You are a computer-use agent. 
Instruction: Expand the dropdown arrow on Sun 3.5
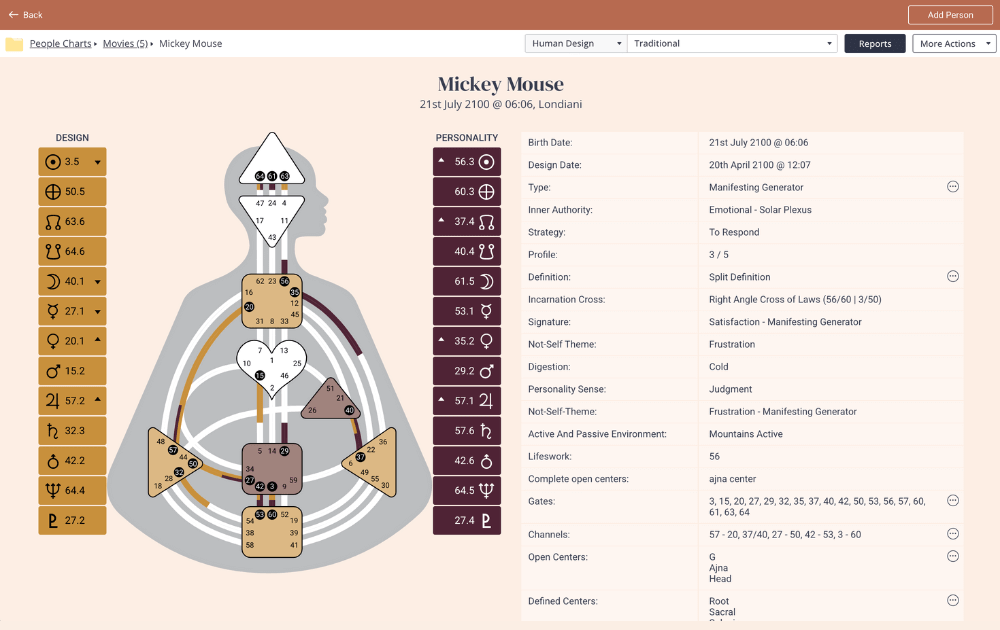click(96, 161)
